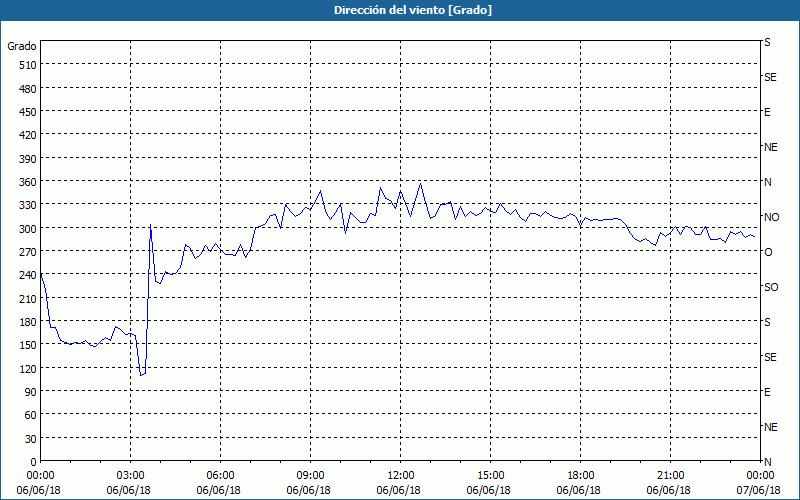Viewport: 800px width, 500px height.
Task: Click the 270 y-axis tick label
Action: [28, 252]
